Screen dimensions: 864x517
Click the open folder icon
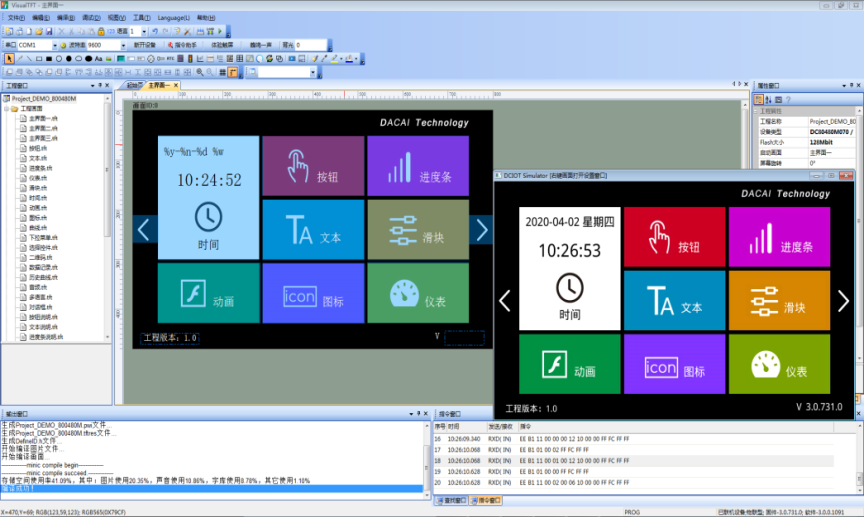pos(39,31)
